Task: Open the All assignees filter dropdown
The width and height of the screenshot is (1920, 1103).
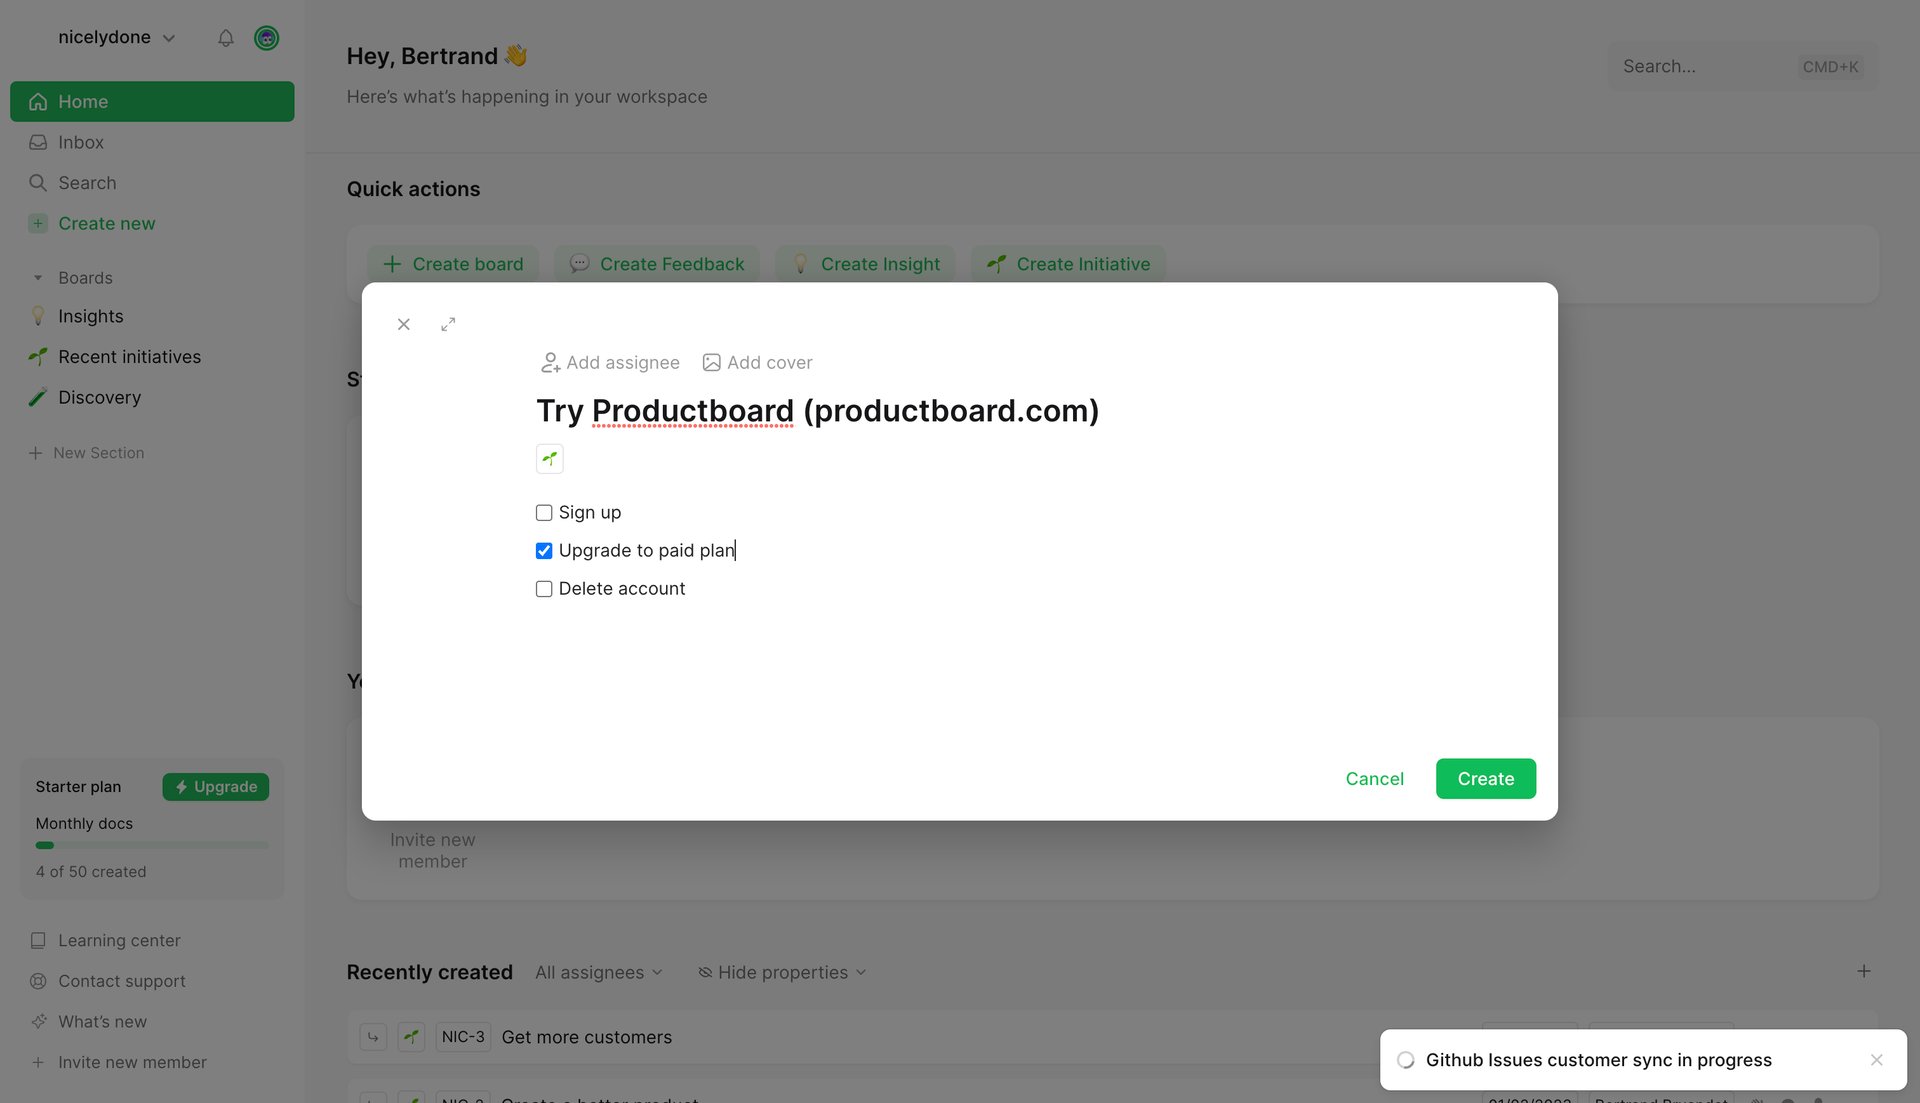Action: click(598, 972)
